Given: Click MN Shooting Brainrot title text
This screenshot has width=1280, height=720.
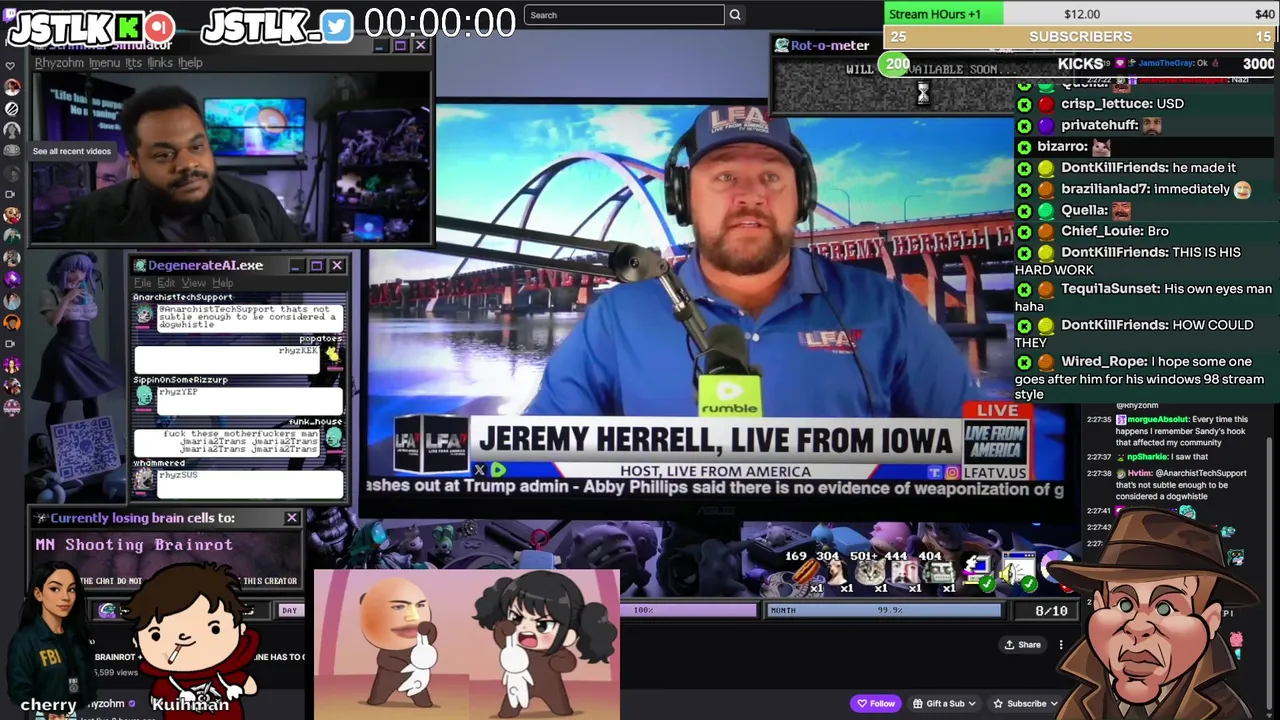Looking at the screenshot, I should click(134, 545).
